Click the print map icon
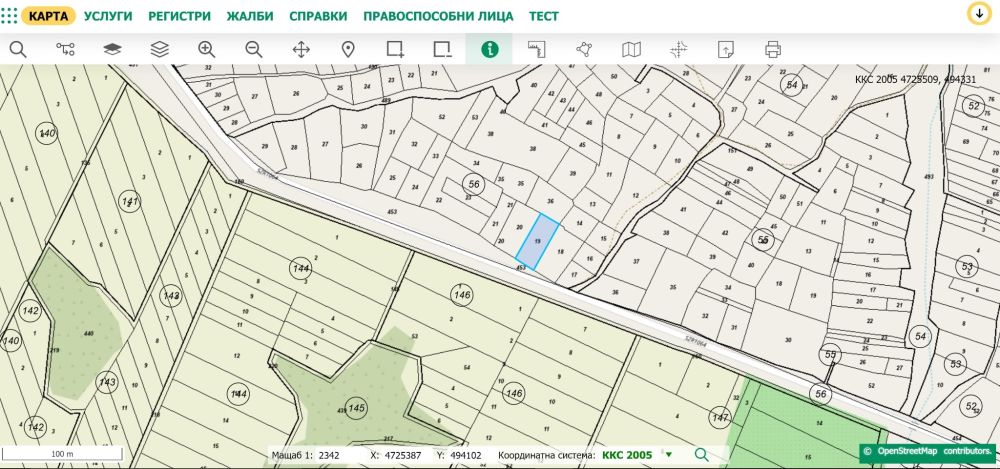The width and height of the screenshot is (1000, 469). [772, 49]
